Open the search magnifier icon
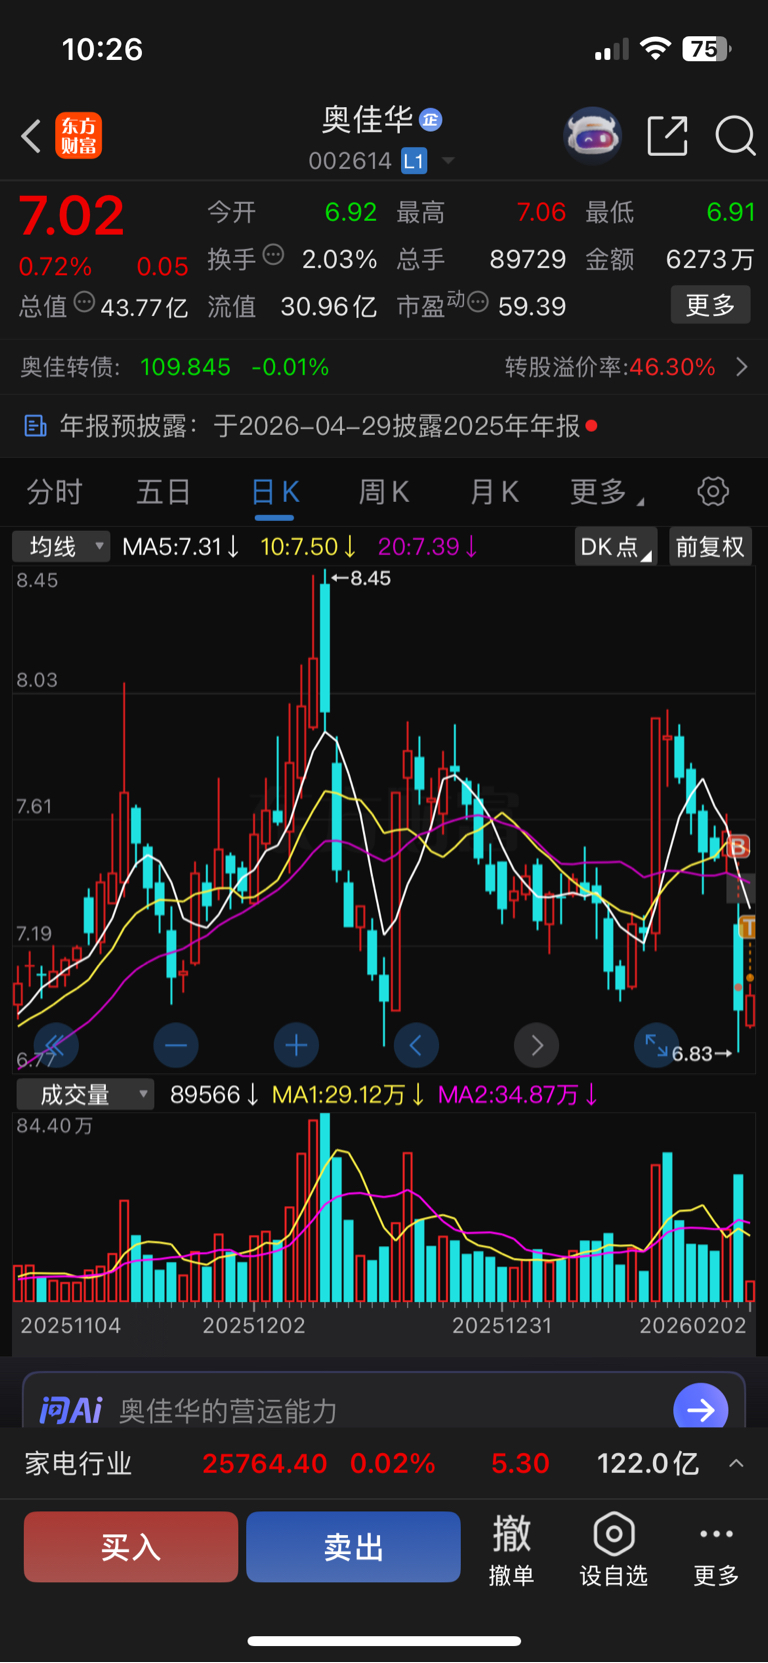The width and height of the screenshot is (768, 1663). click(735, 135)
